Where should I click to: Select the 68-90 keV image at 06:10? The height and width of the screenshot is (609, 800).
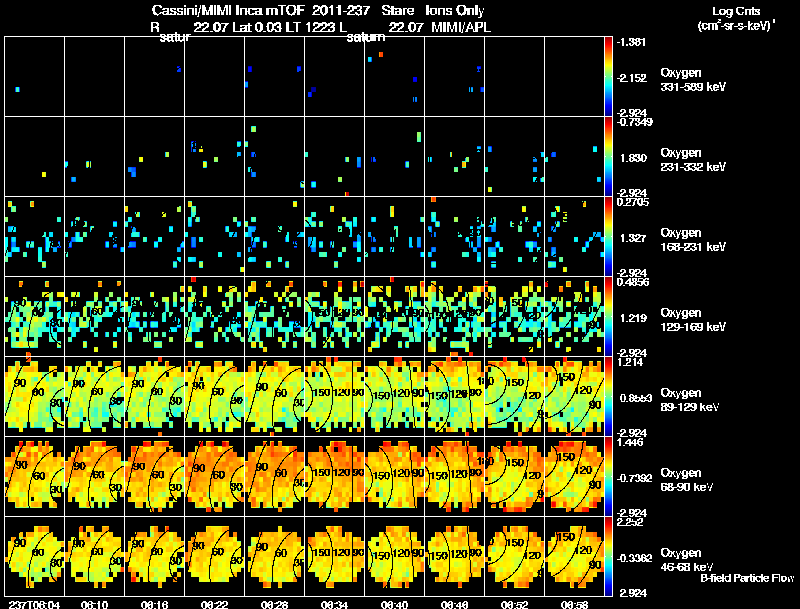point(94,476)
